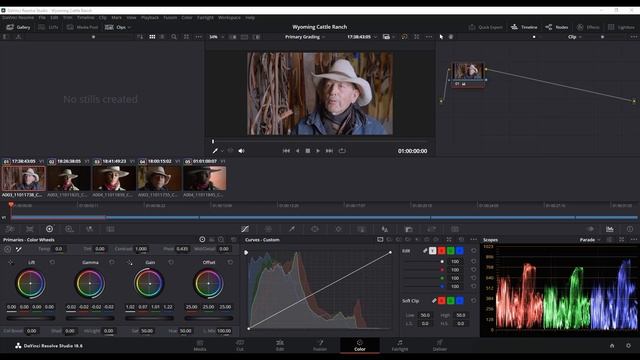Stop playback in viewer transport

pyautogui.click(x=308, y=151)
